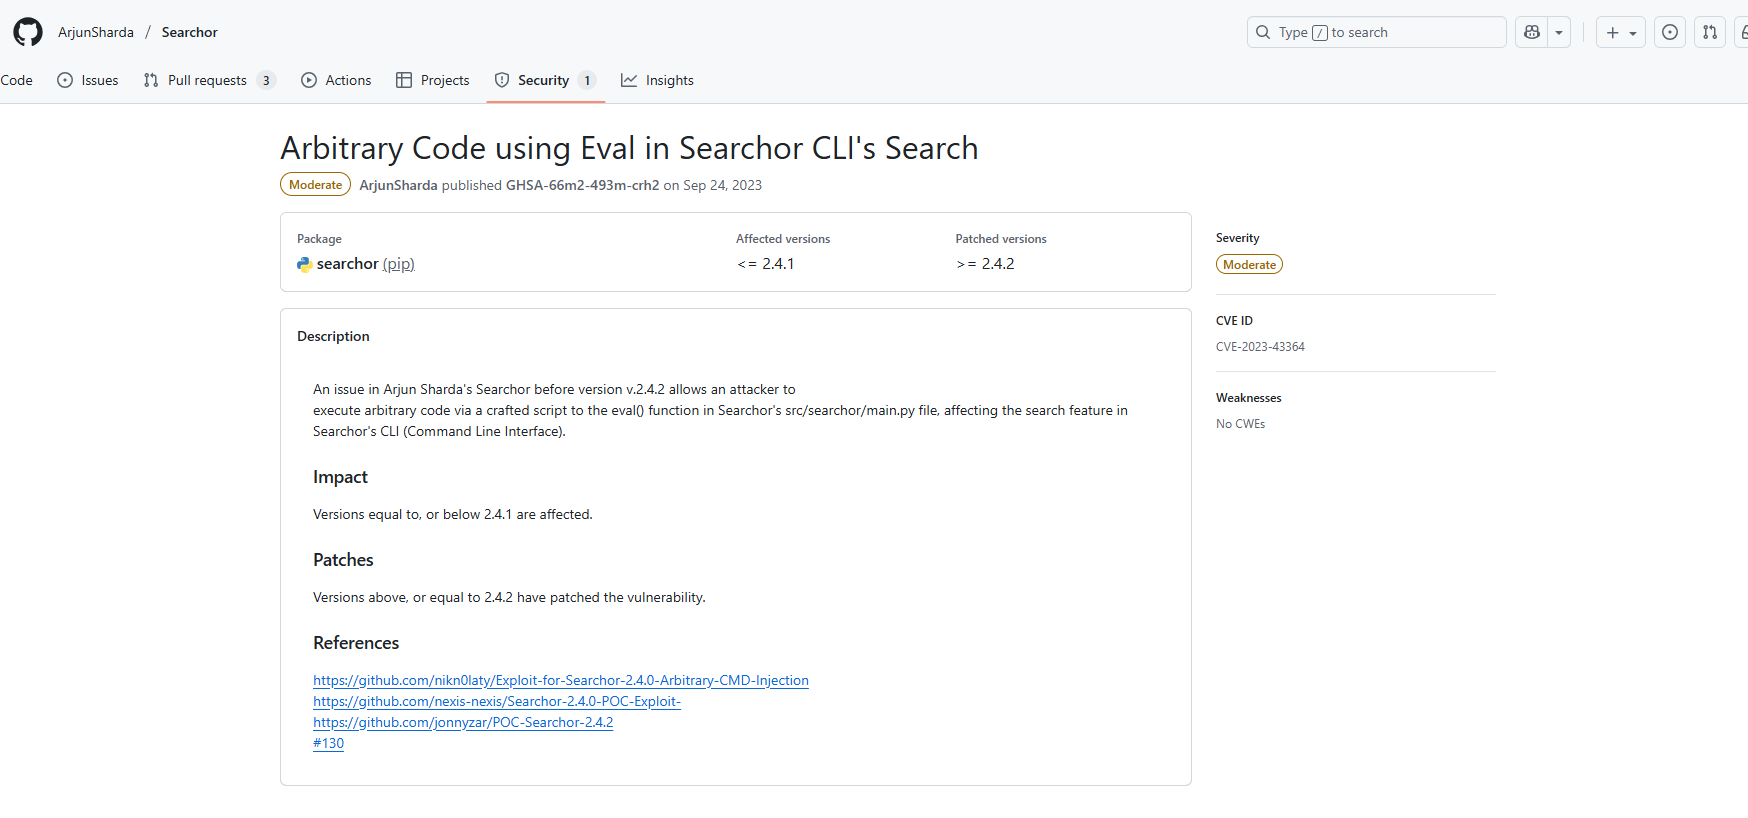Open the jonnyzar POC-Searchor-2.4.2 link
Image resolution: width=1748 pixels, height=818 pixels.
pos(463,722)
